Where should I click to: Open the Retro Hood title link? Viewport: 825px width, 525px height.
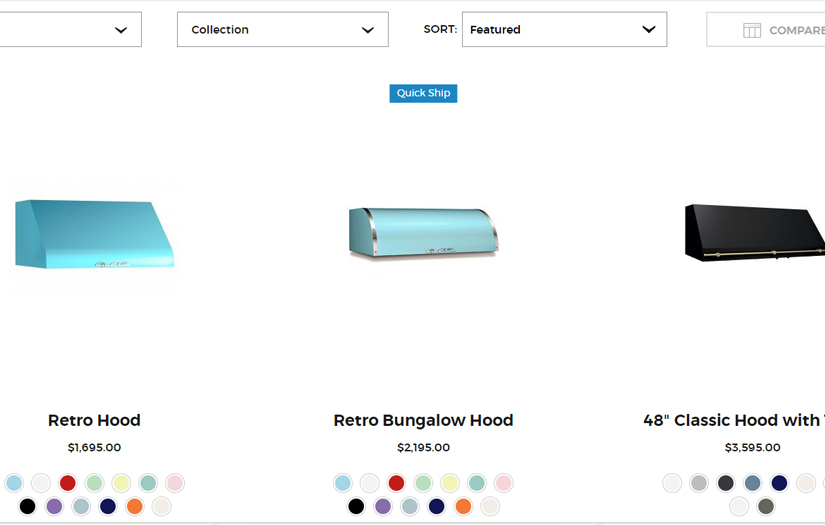point(94,420)
